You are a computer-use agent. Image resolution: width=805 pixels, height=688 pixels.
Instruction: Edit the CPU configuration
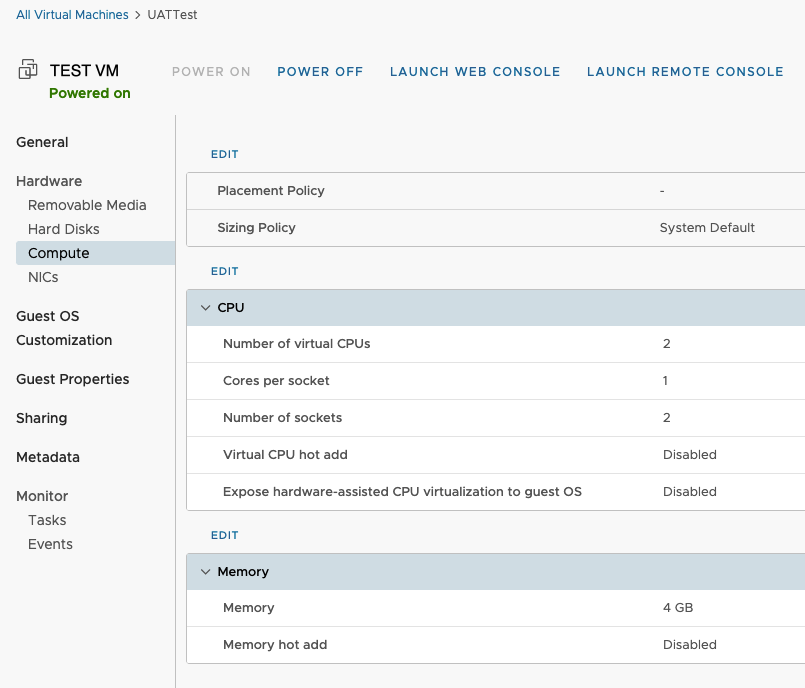(x=224, y=271)
